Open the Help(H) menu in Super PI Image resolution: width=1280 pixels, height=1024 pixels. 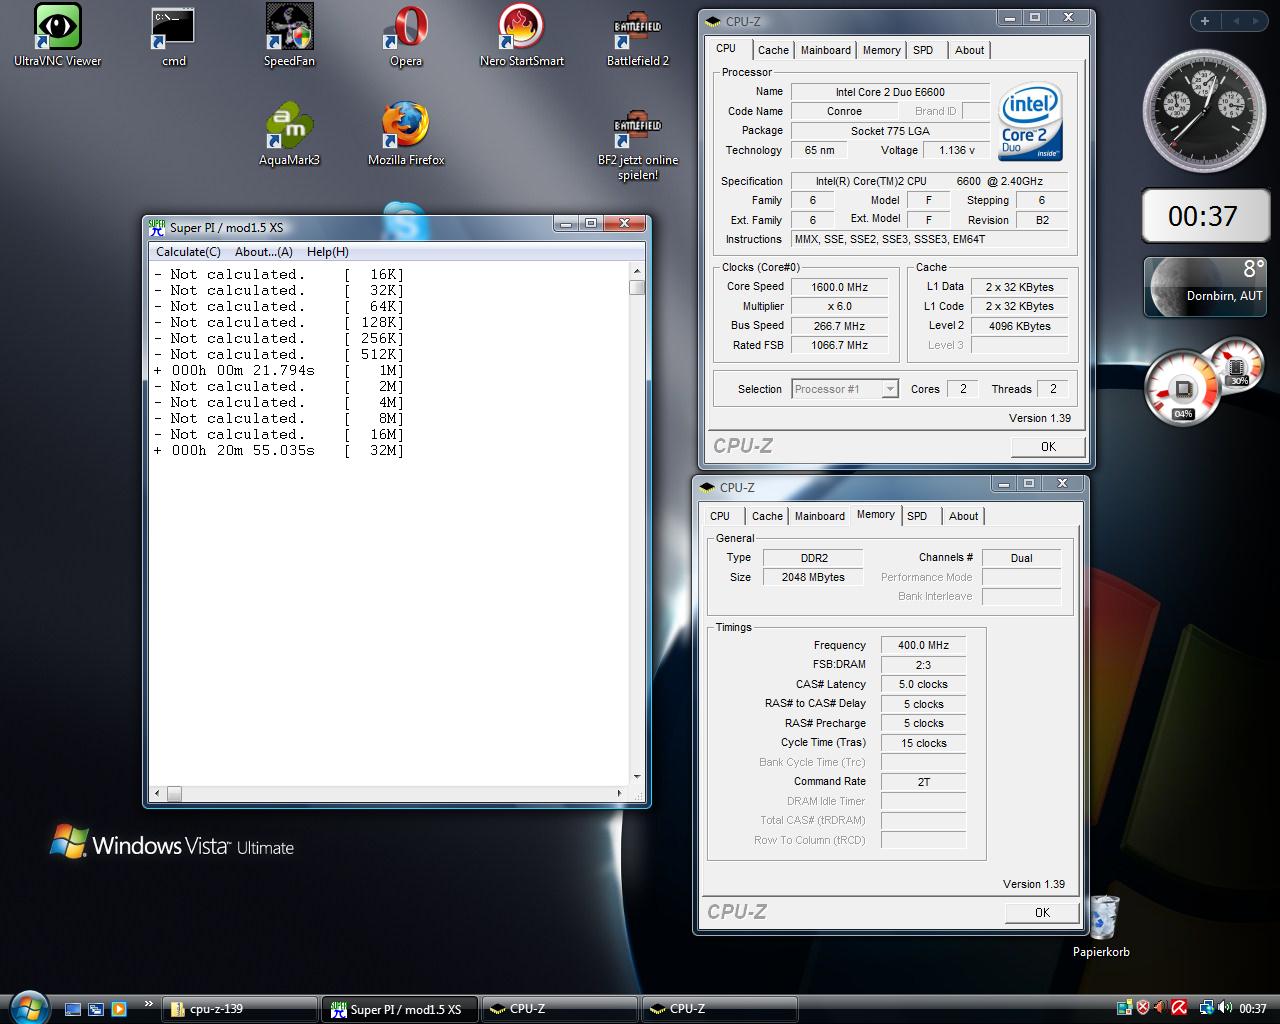pyautogui.click(x=328, y=252)
